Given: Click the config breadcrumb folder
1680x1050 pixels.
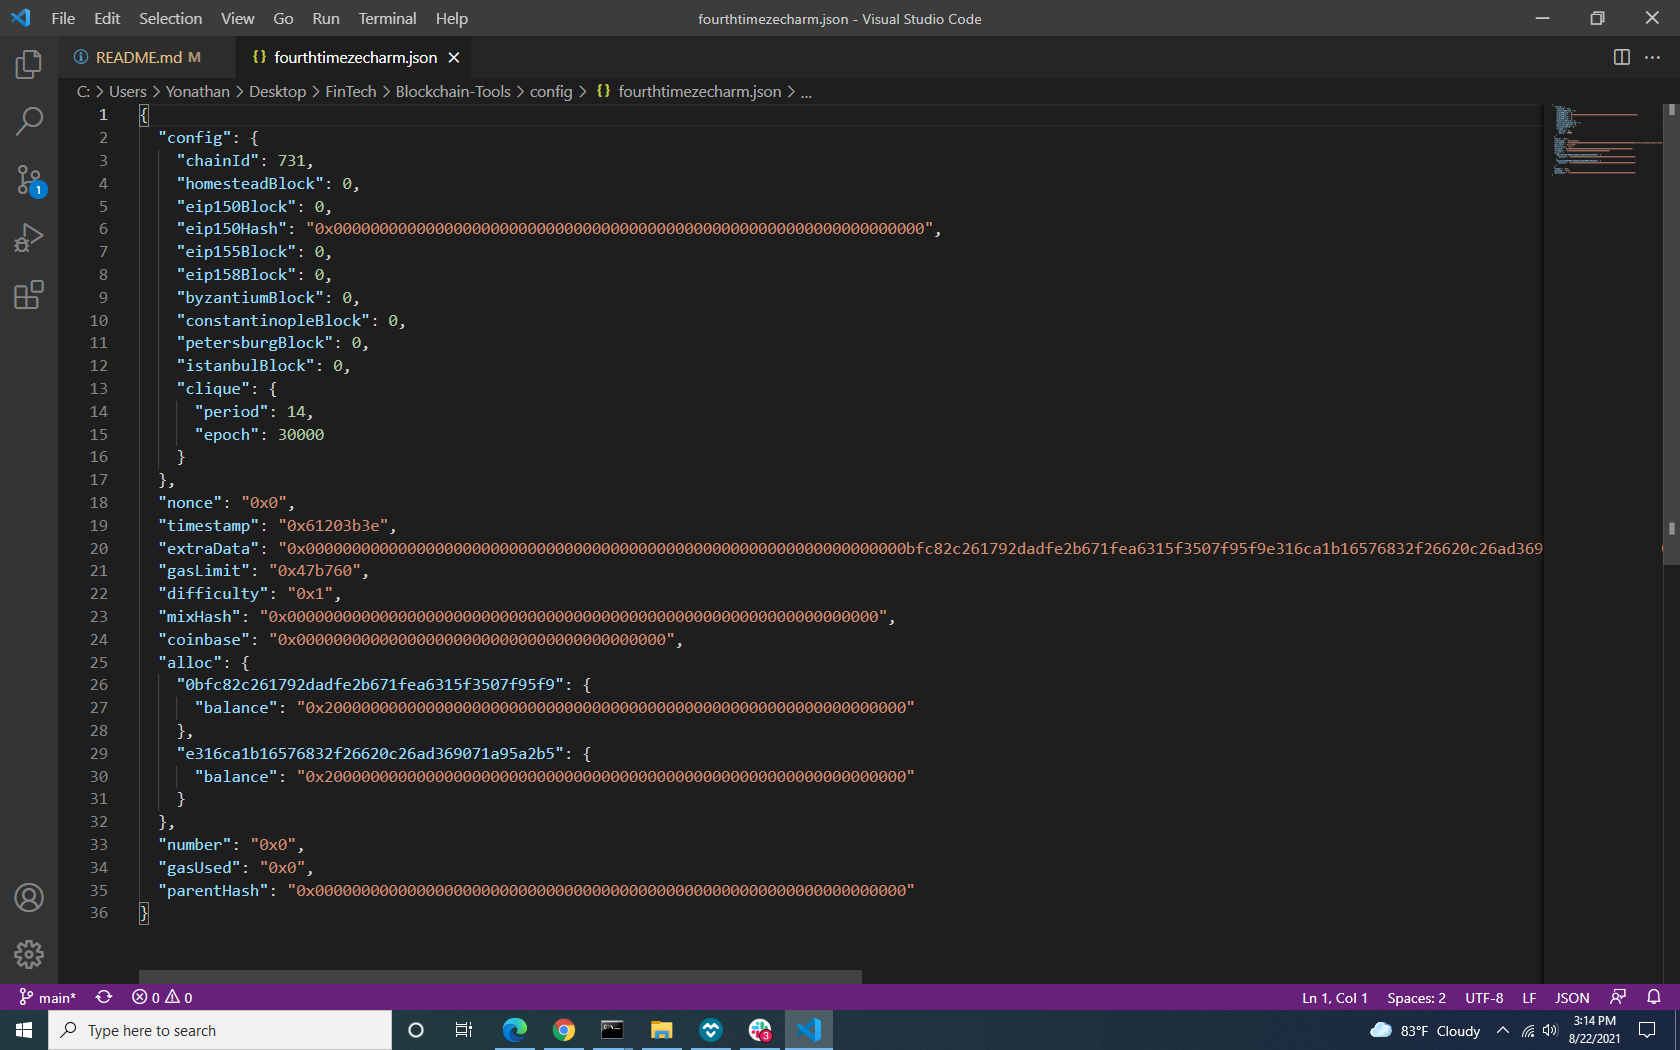Looking at the screenshot, I should pyautogui.click(x=551, y=92).
